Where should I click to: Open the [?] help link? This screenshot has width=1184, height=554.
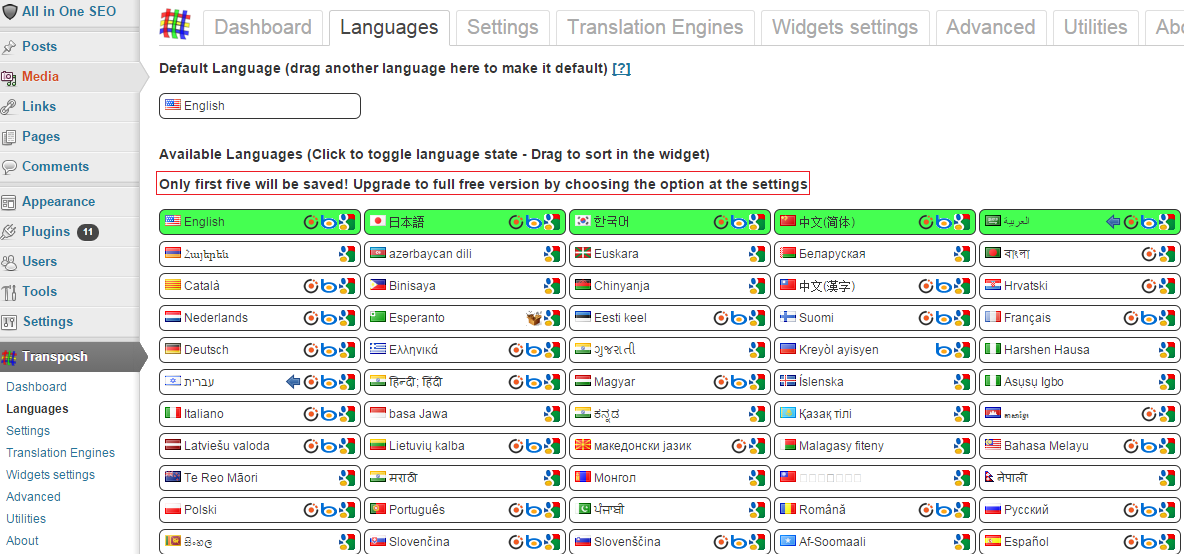click(x=621, y=69)
